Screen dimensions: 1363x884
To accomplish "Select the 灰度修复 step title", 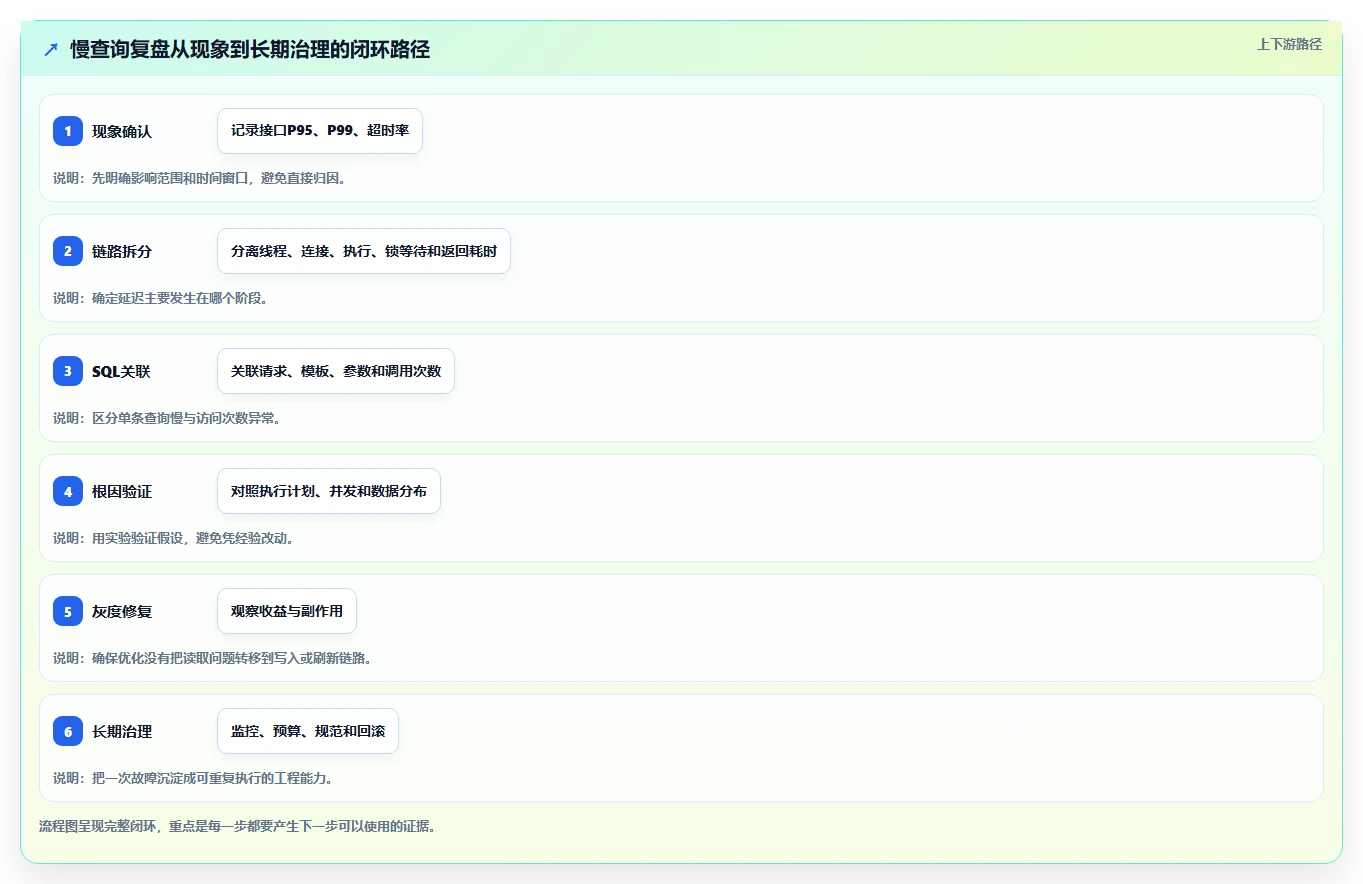I will point(122,611).
